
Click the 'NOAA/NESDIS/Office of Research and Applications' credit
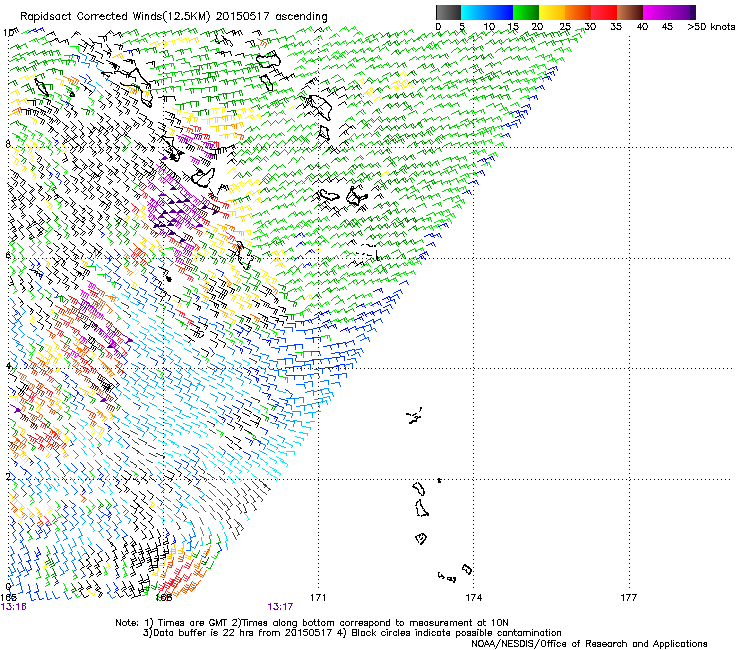[x=589, y=644]
